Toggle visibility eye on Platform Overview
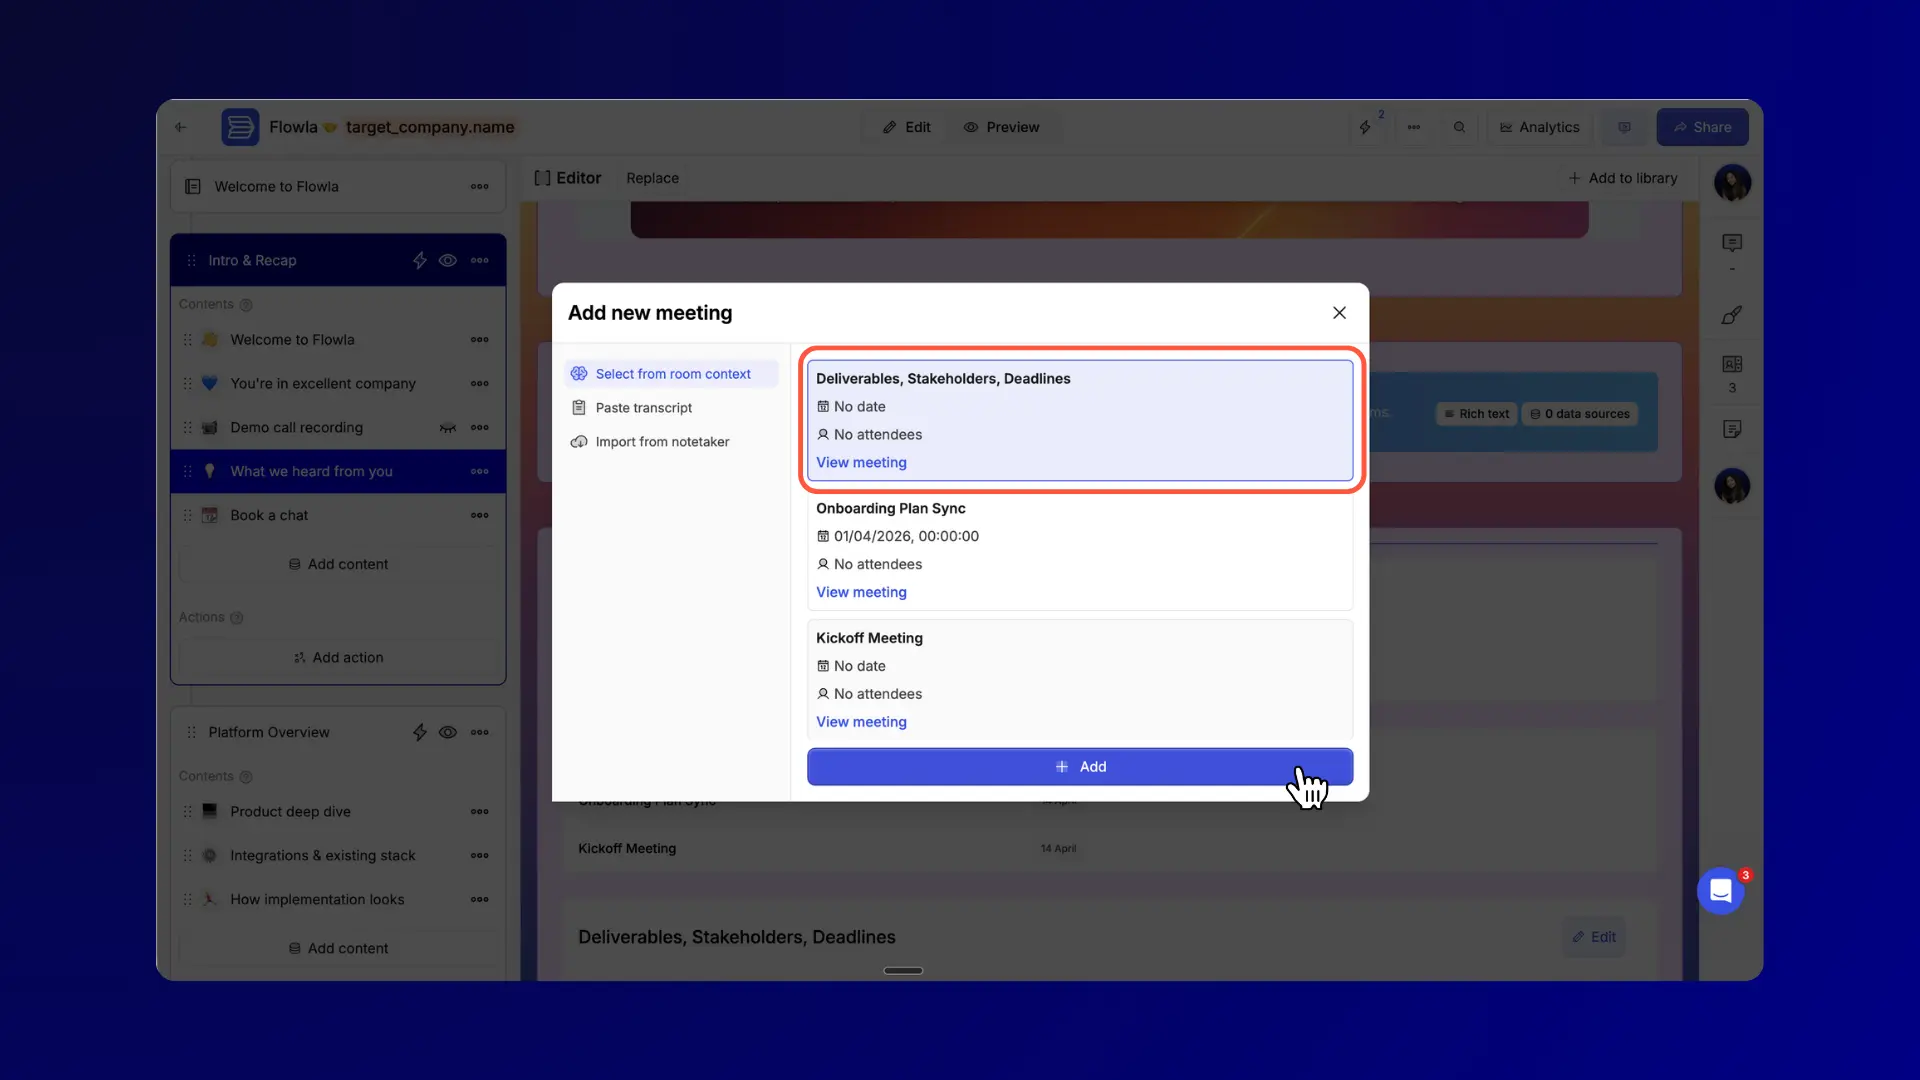The width and height of the screenshot is (1920, 1080). click(x=448, y=732)
